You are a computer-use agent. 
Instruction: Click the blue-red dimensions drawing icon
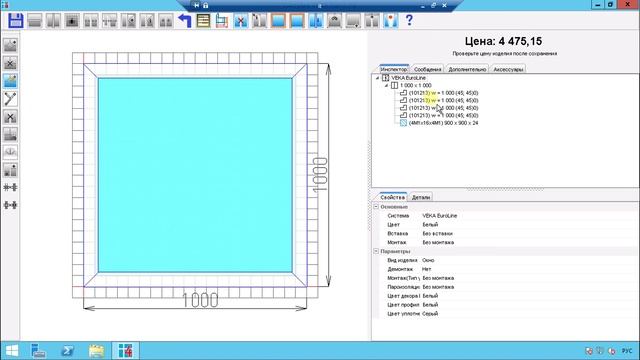pos(222,20)
